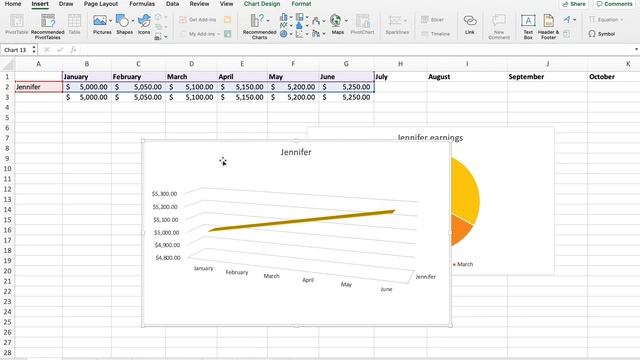This screenshot has width=640, height=360.
Task: Click the Object icon below WordArt
Action: coord(567,34)
